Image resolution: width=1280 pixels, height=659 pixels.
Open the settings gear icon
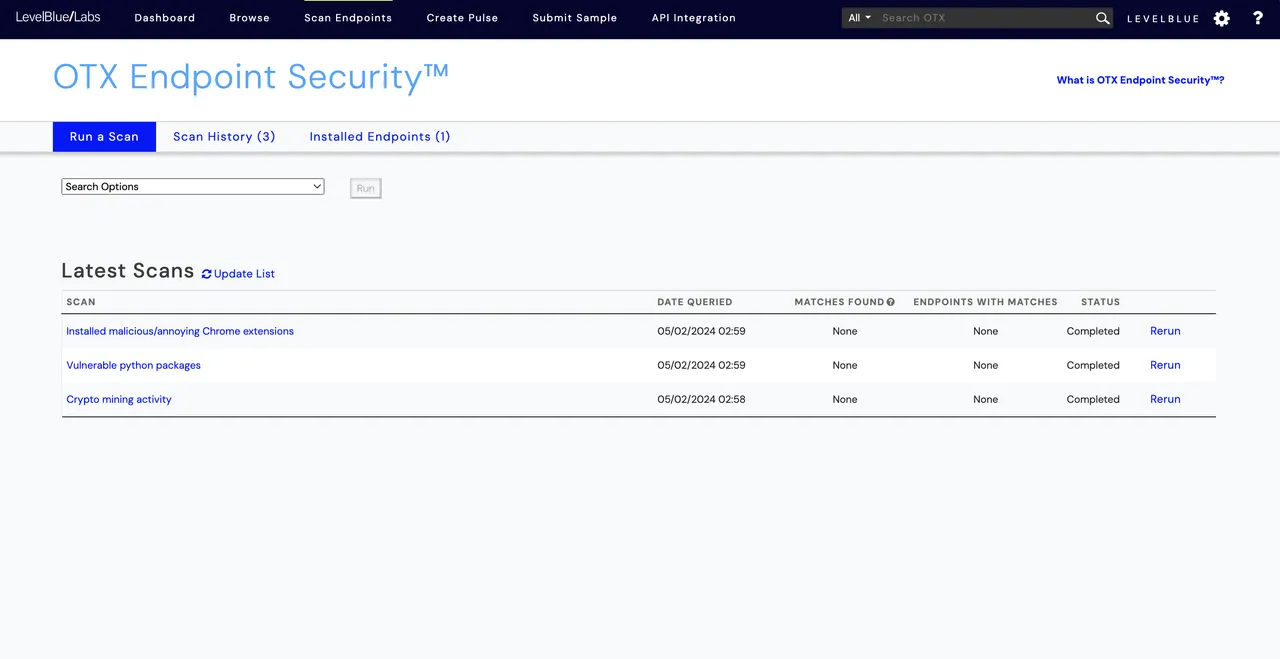point(1221,18)
